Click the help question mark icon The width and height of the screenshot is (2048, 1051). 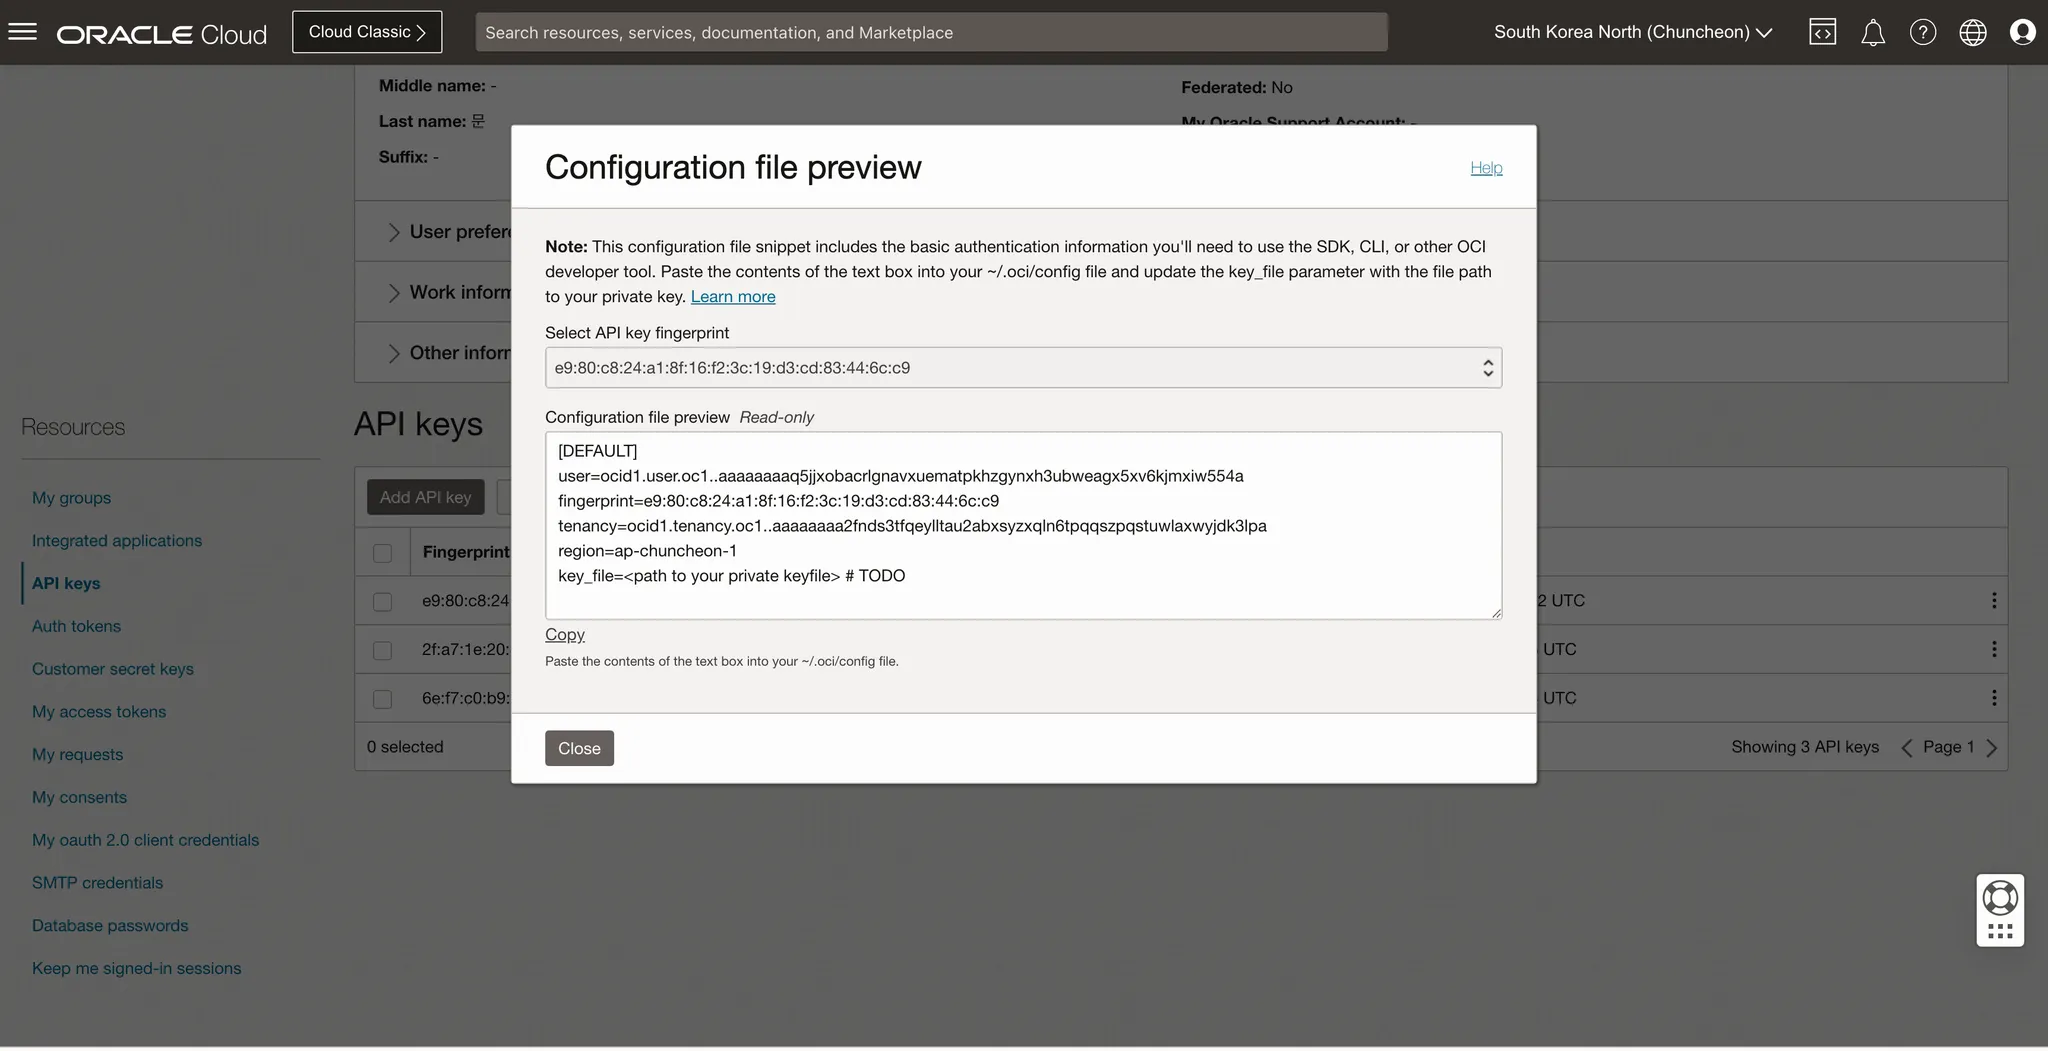1922,32
